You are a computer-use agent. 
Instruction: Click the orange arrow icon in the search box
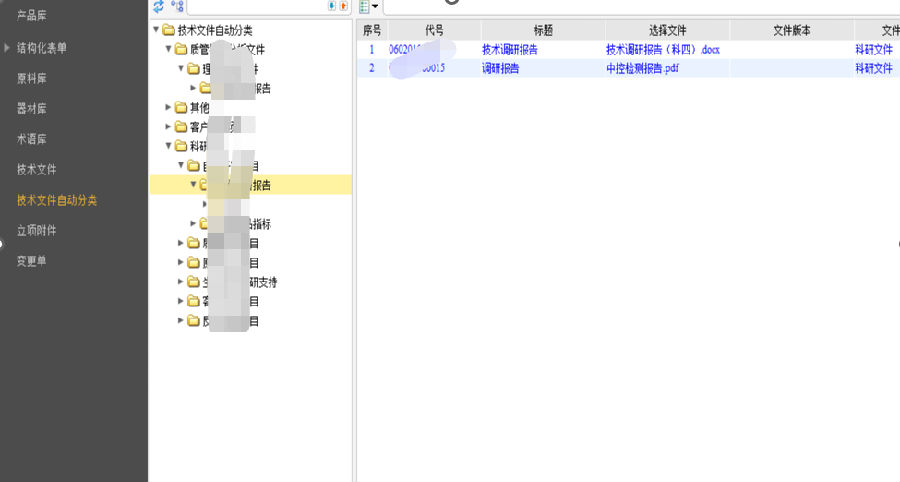coord(343,6)
